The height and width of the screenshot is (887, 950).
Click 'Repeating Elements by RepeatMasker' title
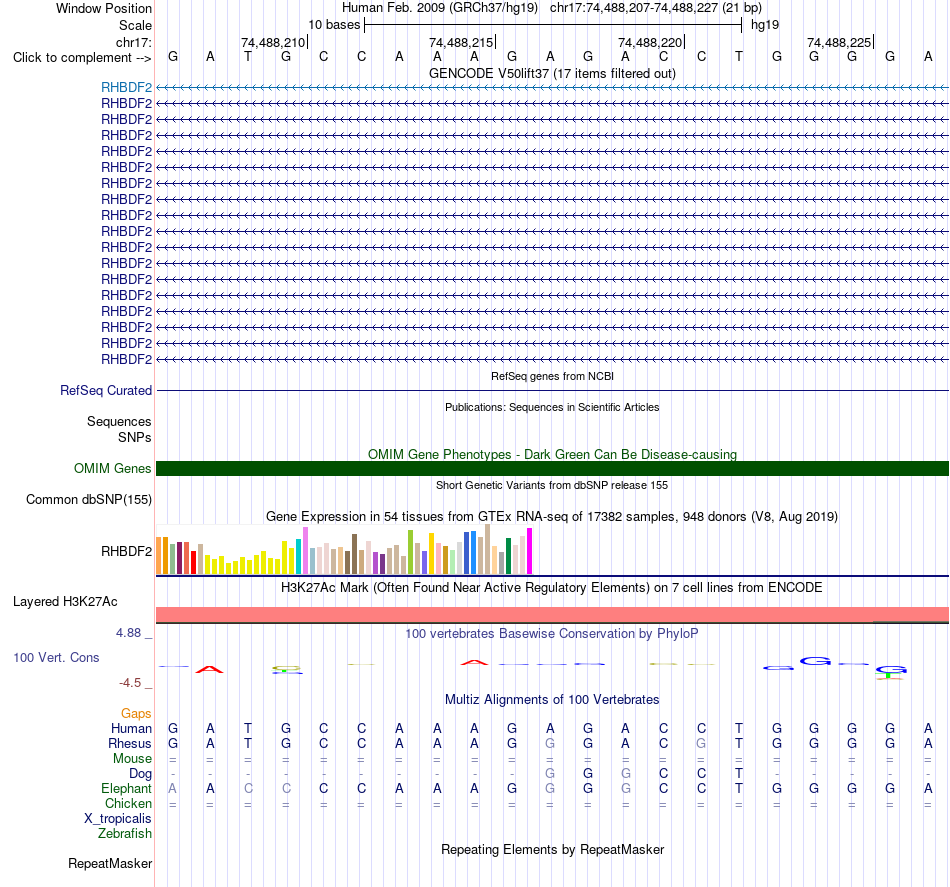[552, 849]
